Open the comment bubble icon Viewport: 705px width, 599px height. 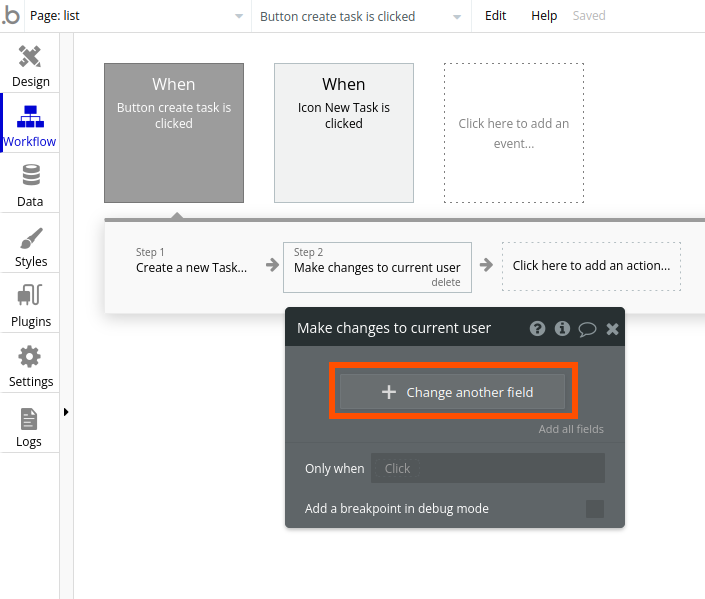[x=587, y=329]
